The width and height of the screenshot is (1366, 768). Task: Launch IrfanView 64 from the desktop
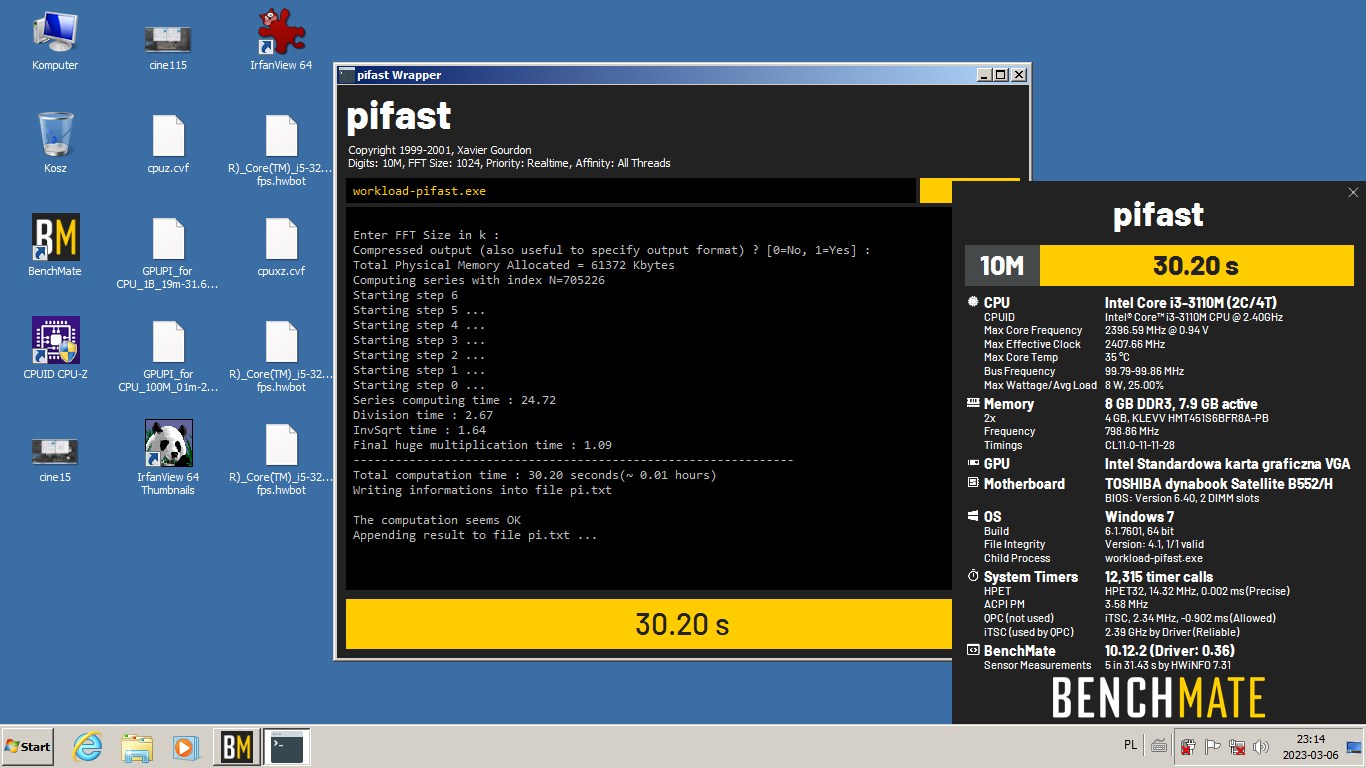pos(281,41)
